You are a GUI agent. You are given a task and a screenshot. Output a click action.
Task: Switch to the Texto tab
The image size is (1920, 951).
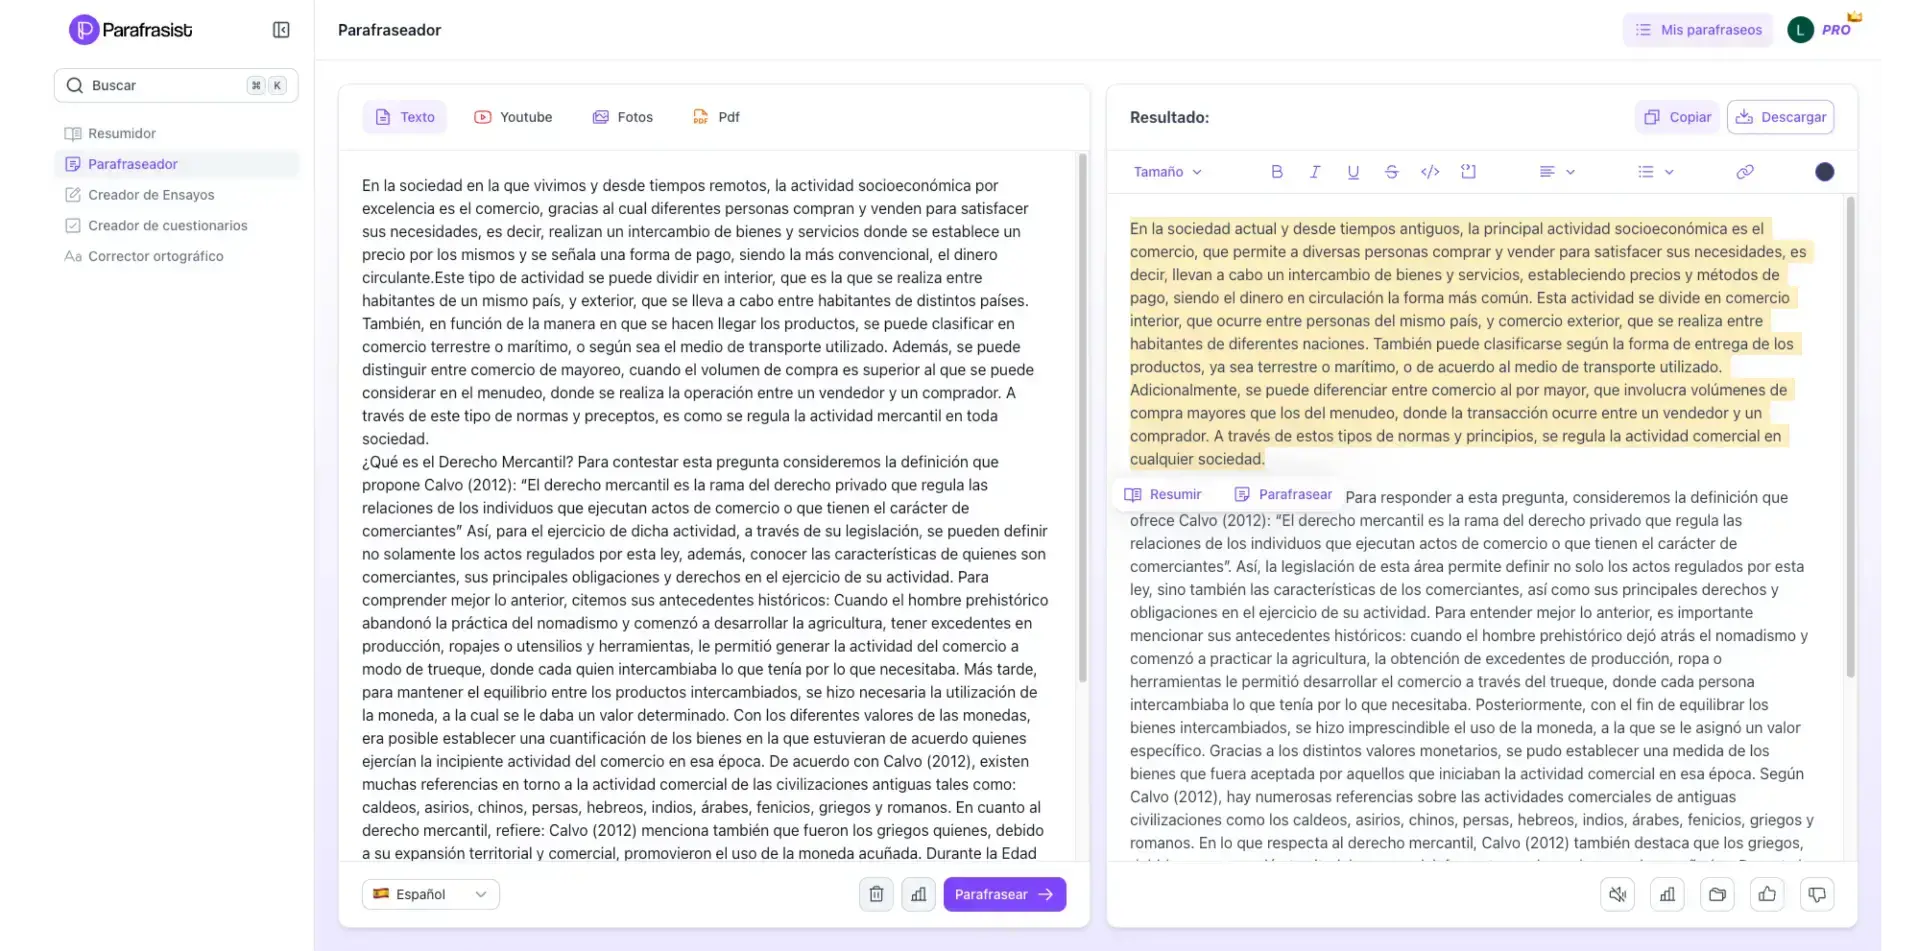click(x=405, y=117)
